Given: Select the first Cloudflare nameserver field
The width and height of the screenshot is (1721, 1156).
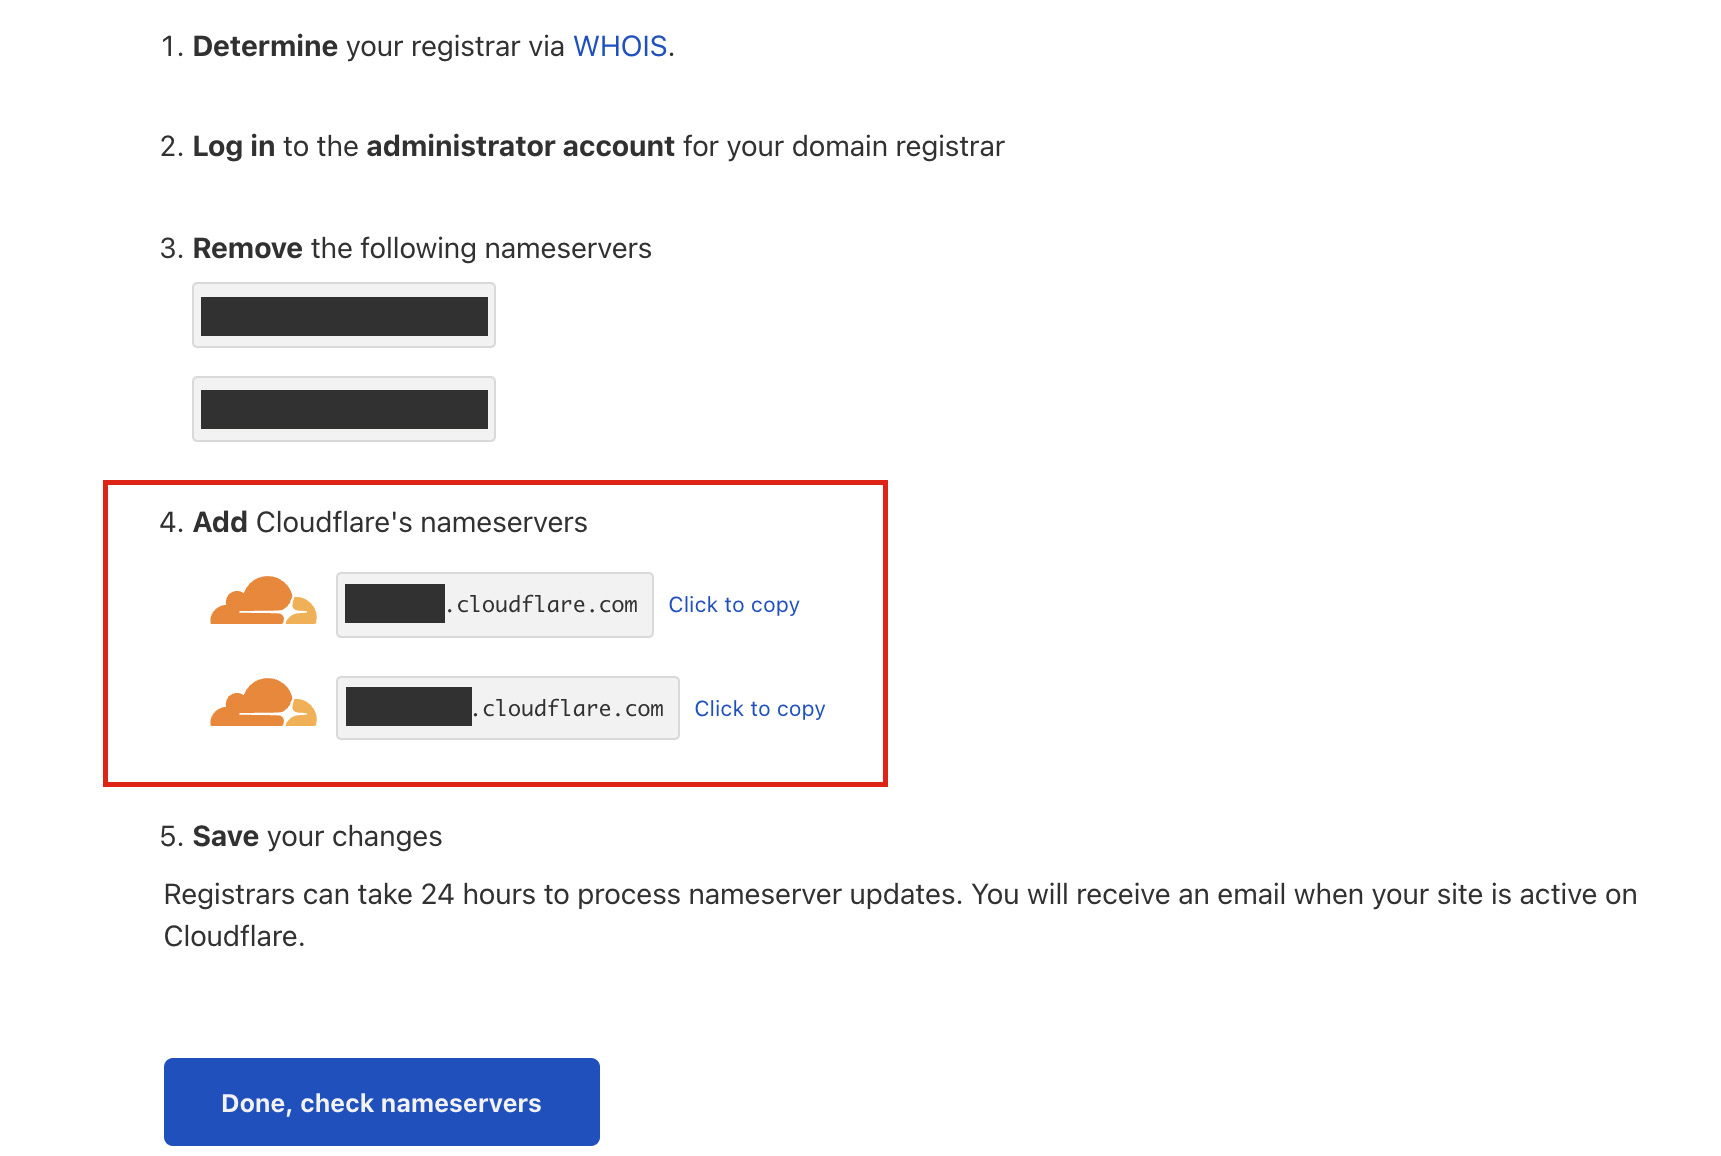Looking at the screenshot, I should coord(495,605).
